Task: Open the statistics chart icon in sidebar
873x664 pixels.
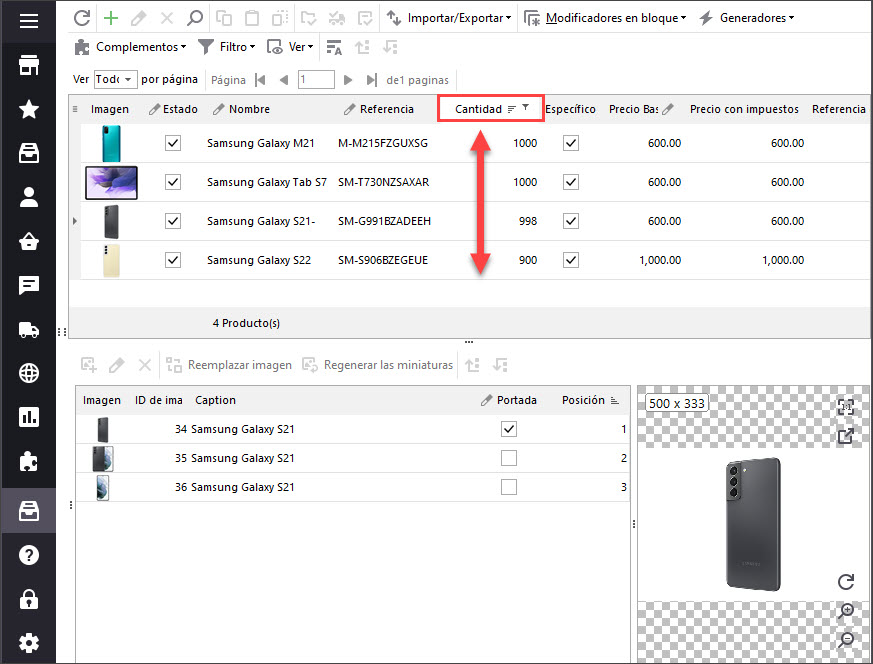Action: [28, 417]
